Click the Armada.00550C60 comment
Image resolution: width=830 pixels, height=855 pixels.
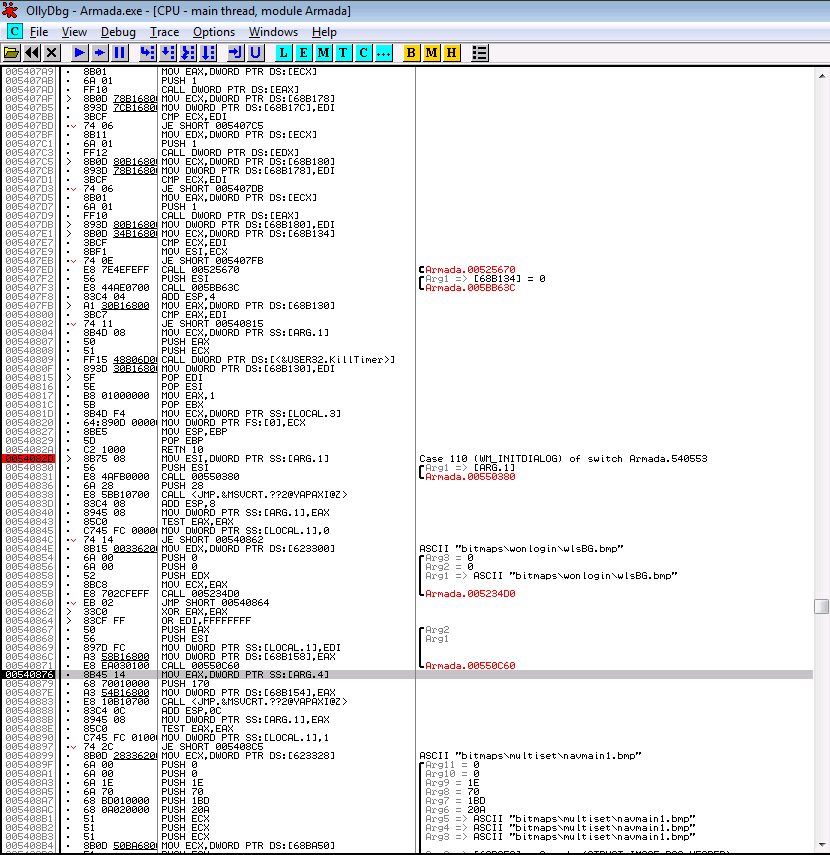pyautogui.click(x=470, y=666)
